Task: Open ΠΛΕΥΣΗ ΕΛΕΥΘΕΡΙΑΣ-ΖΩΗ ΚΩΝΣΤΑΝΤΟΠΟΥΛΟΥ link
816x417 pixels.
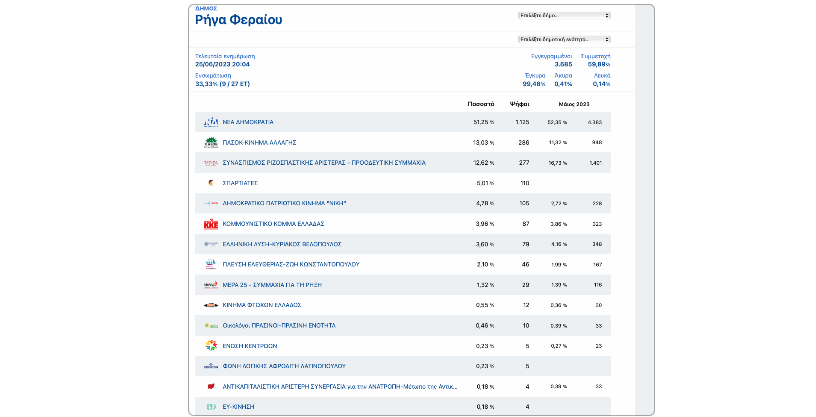Action: click(291, 264)
